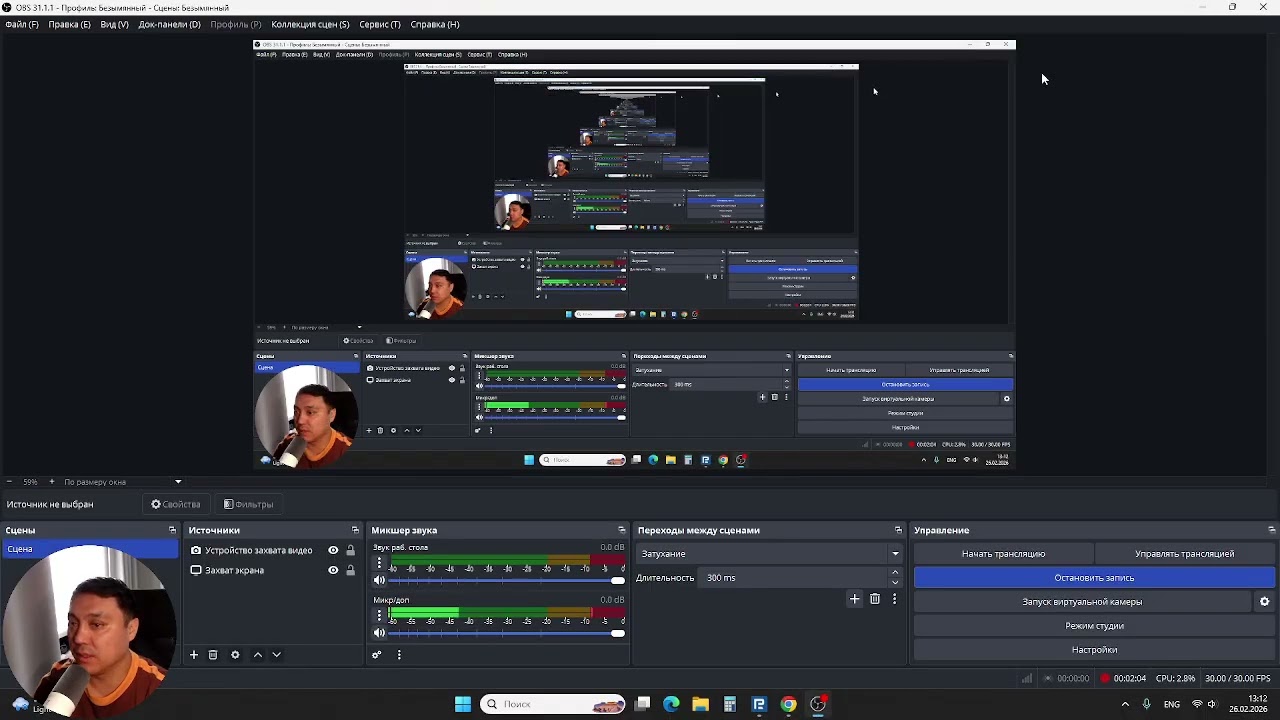
Task: Undock the Переходы между сценами panel
Action: 898,530
